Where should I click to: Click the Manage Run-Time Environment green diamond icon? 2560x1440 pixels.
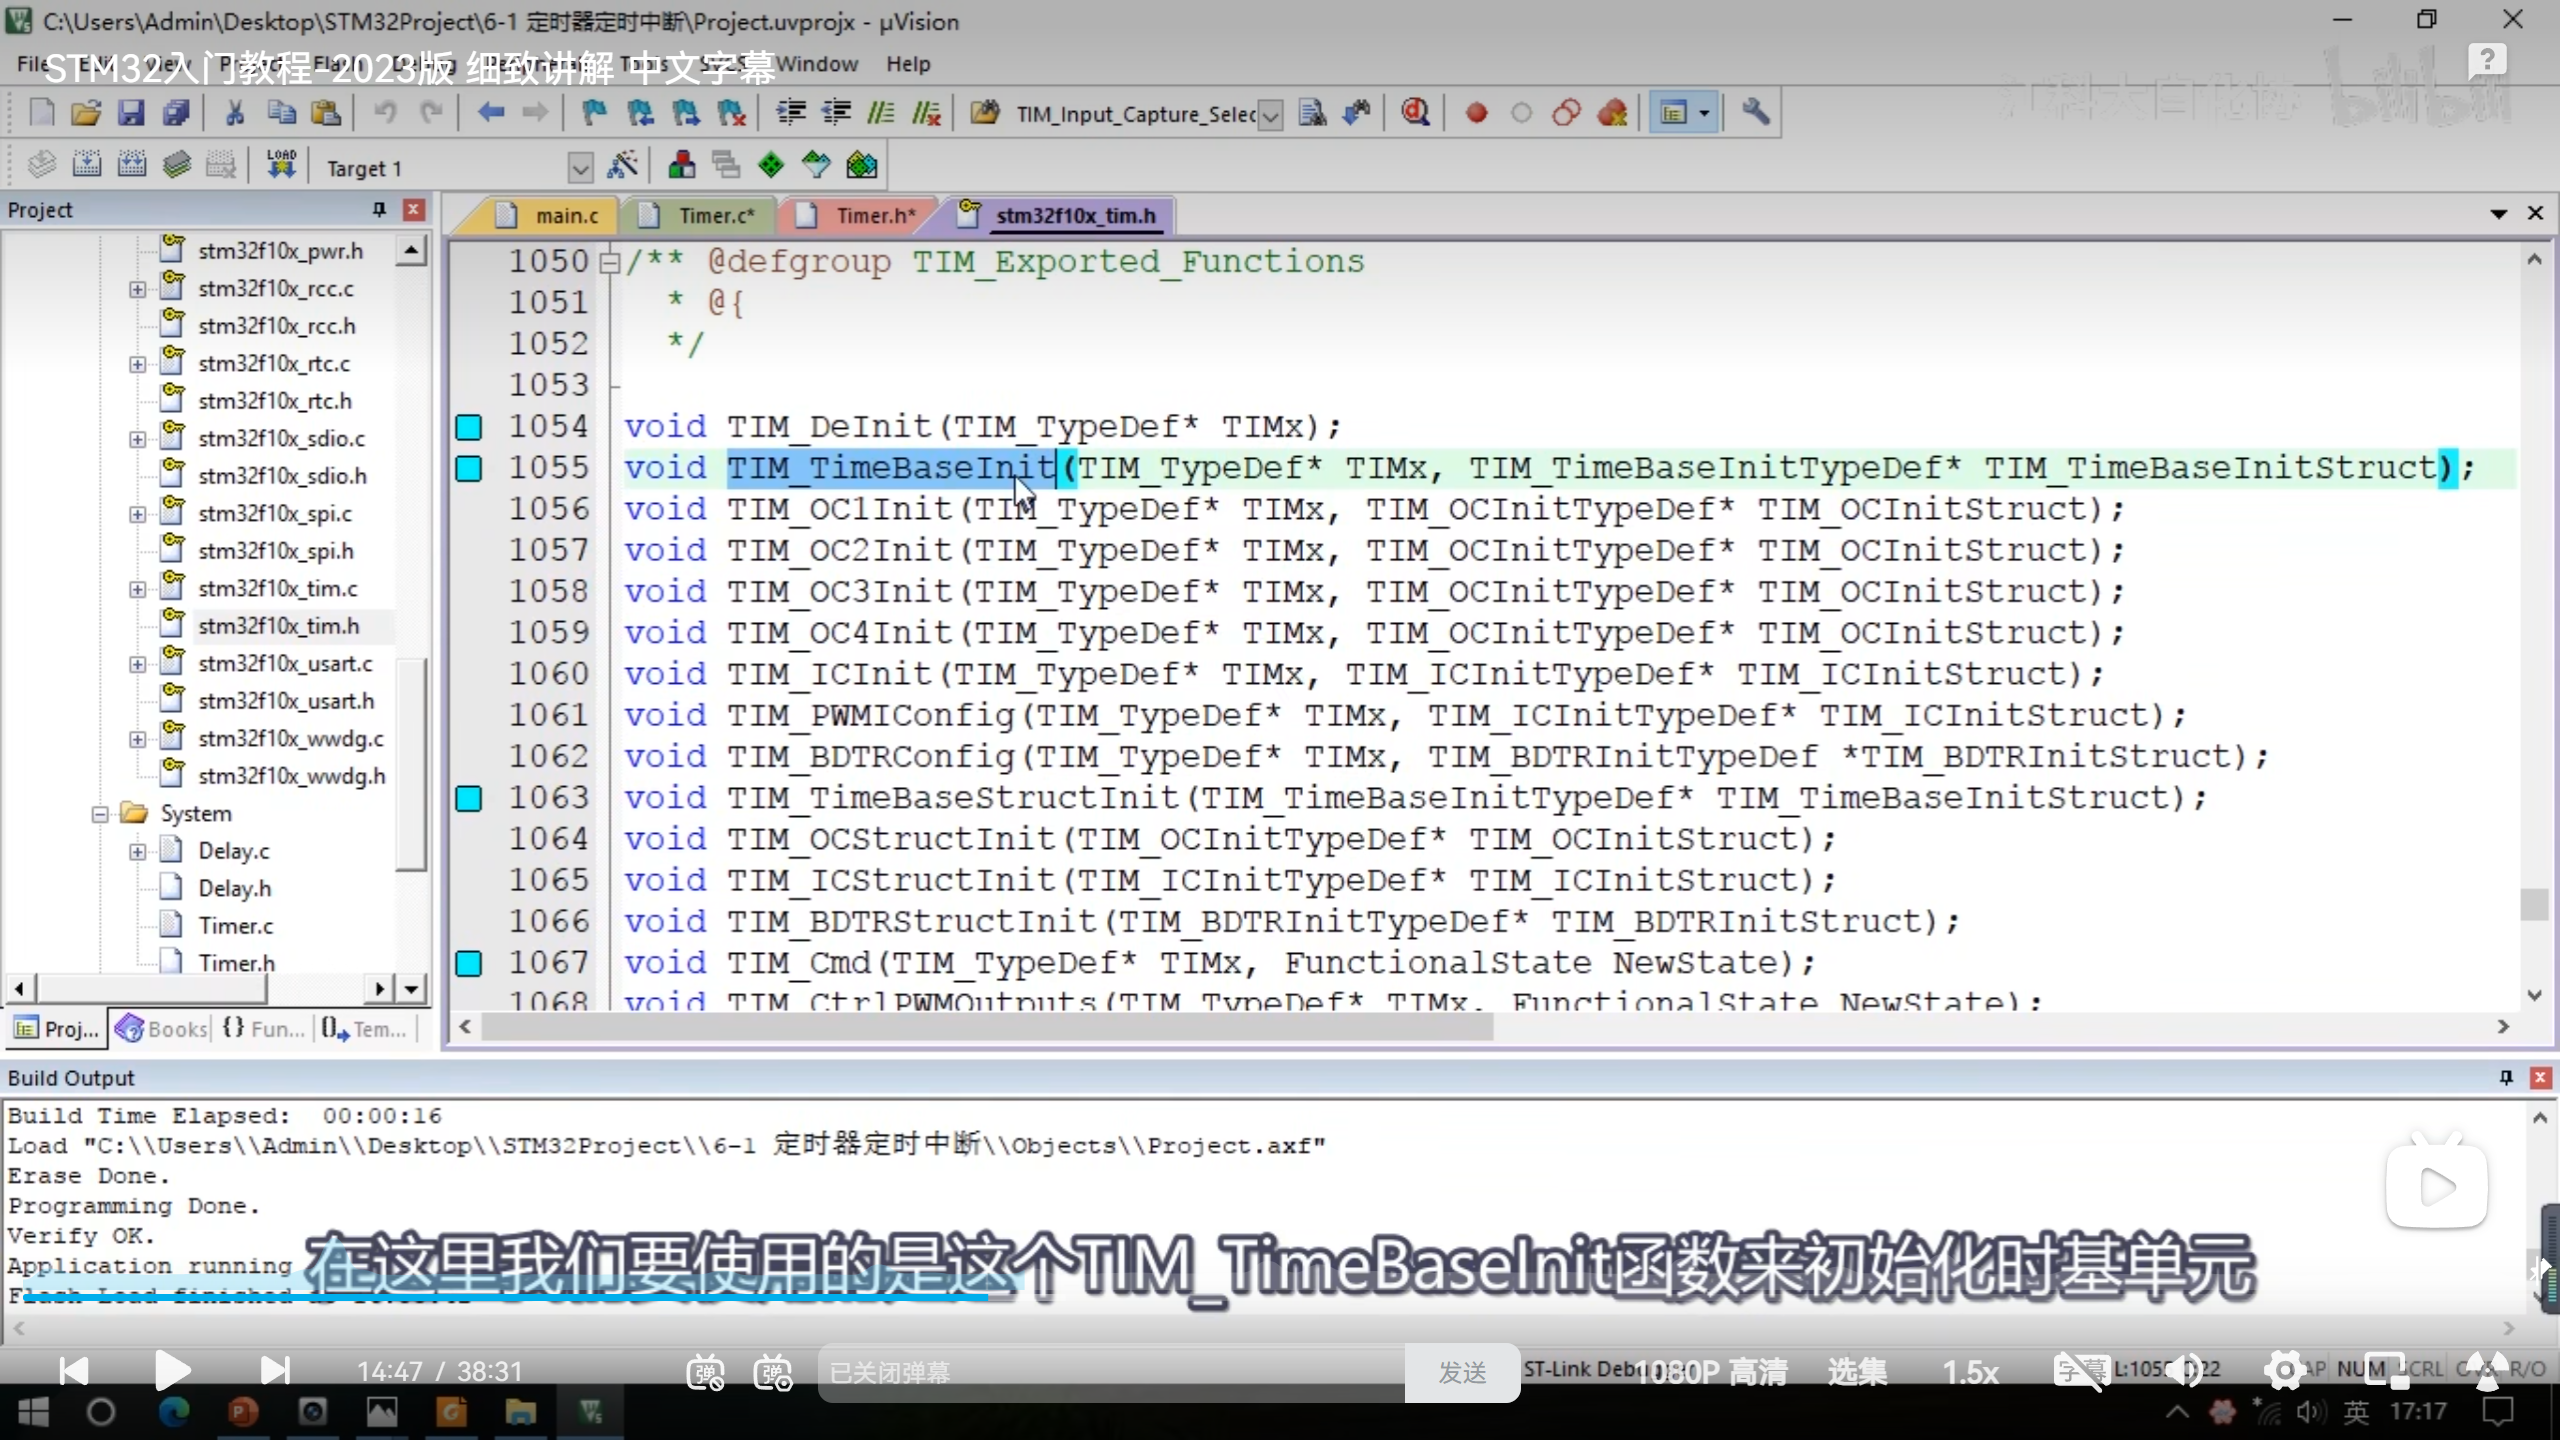pos(771,166)
